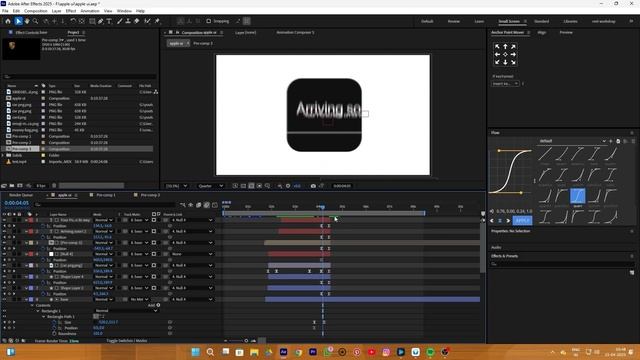
Task: Select the Pen tool
Action: coord(100,21)
